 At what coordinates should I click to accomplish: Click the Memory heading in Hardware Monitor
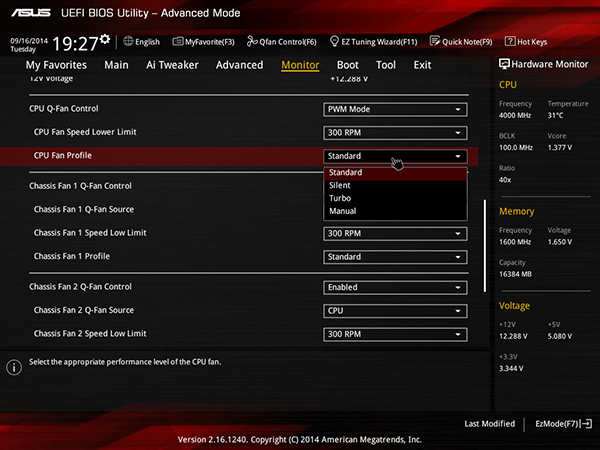tap(517, 211)
